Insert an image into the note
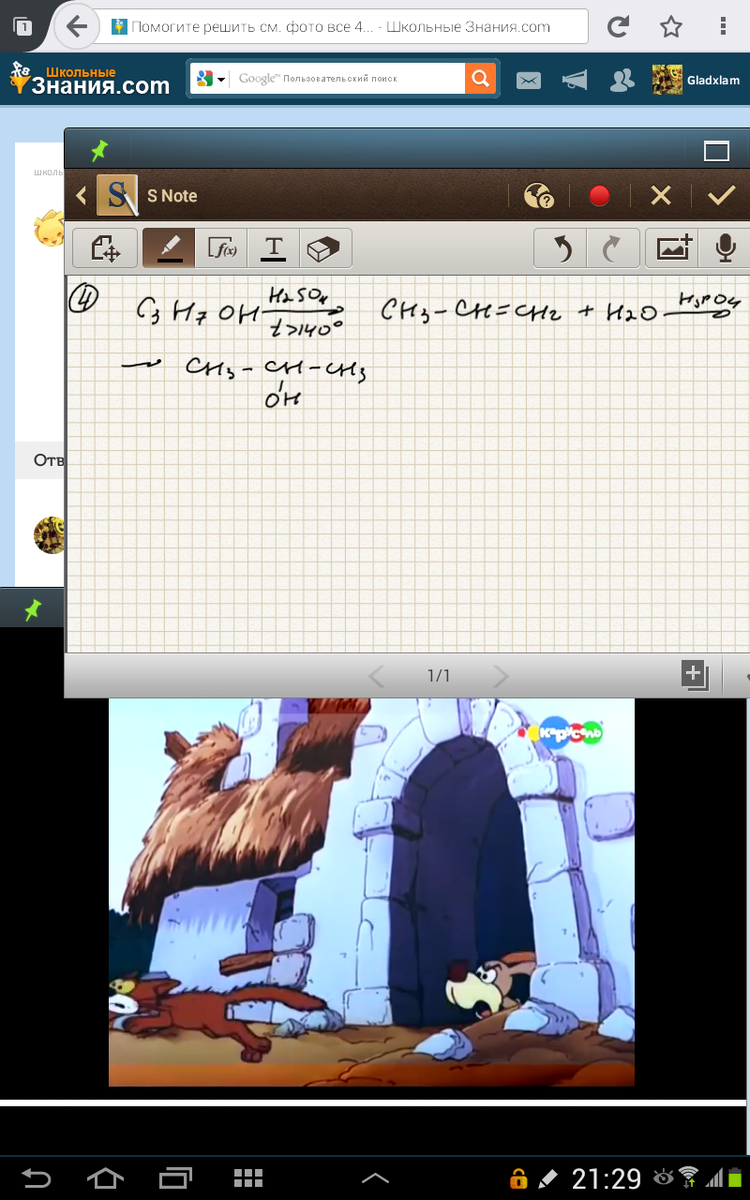750x1200 pixels. click(x=673, y=248)
